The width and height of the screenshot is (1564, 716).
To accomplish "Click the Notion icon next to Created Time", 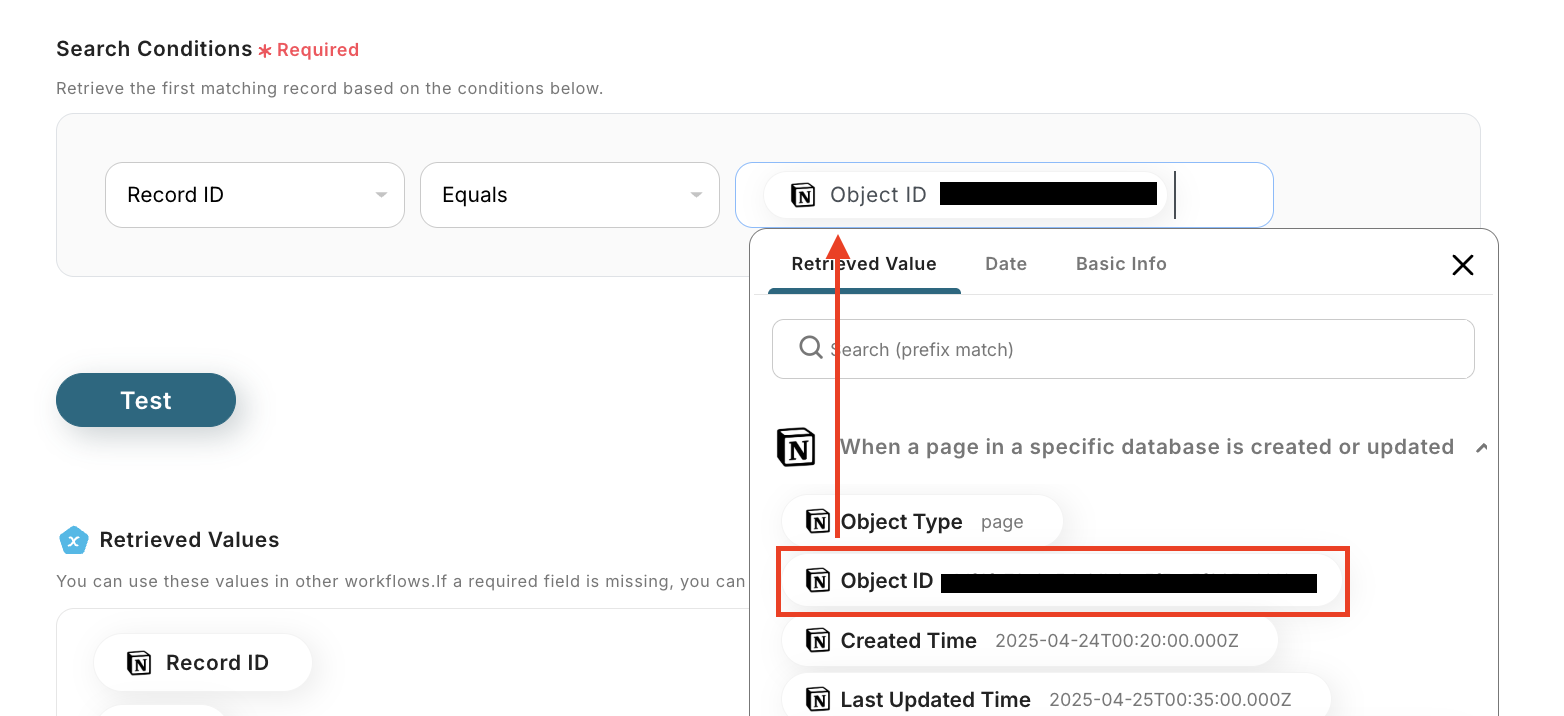I will click(818, 641).
